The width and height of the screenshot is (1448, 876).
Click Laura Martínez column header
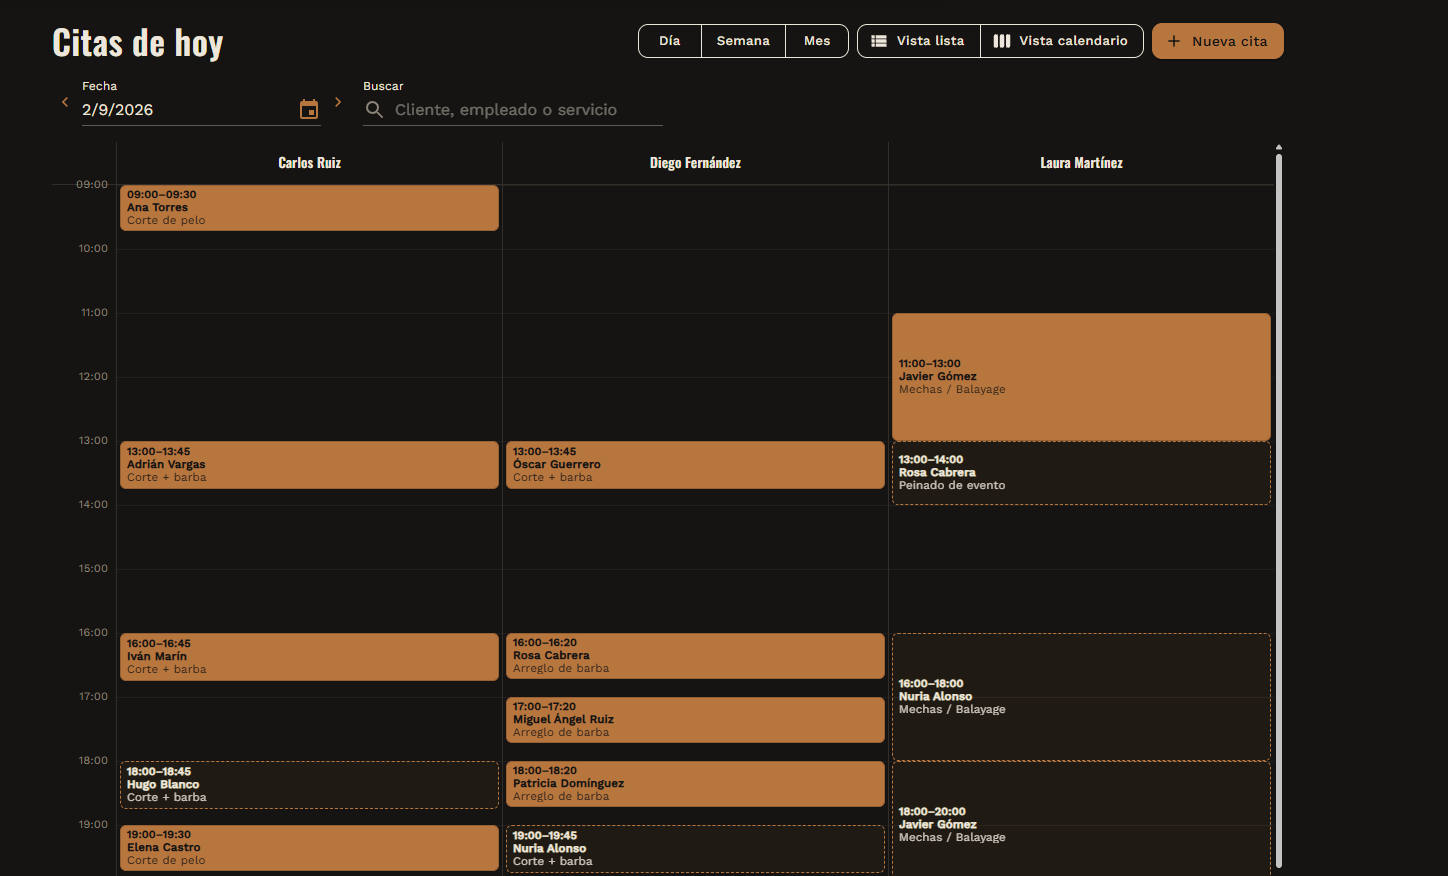coord(1081,163)
